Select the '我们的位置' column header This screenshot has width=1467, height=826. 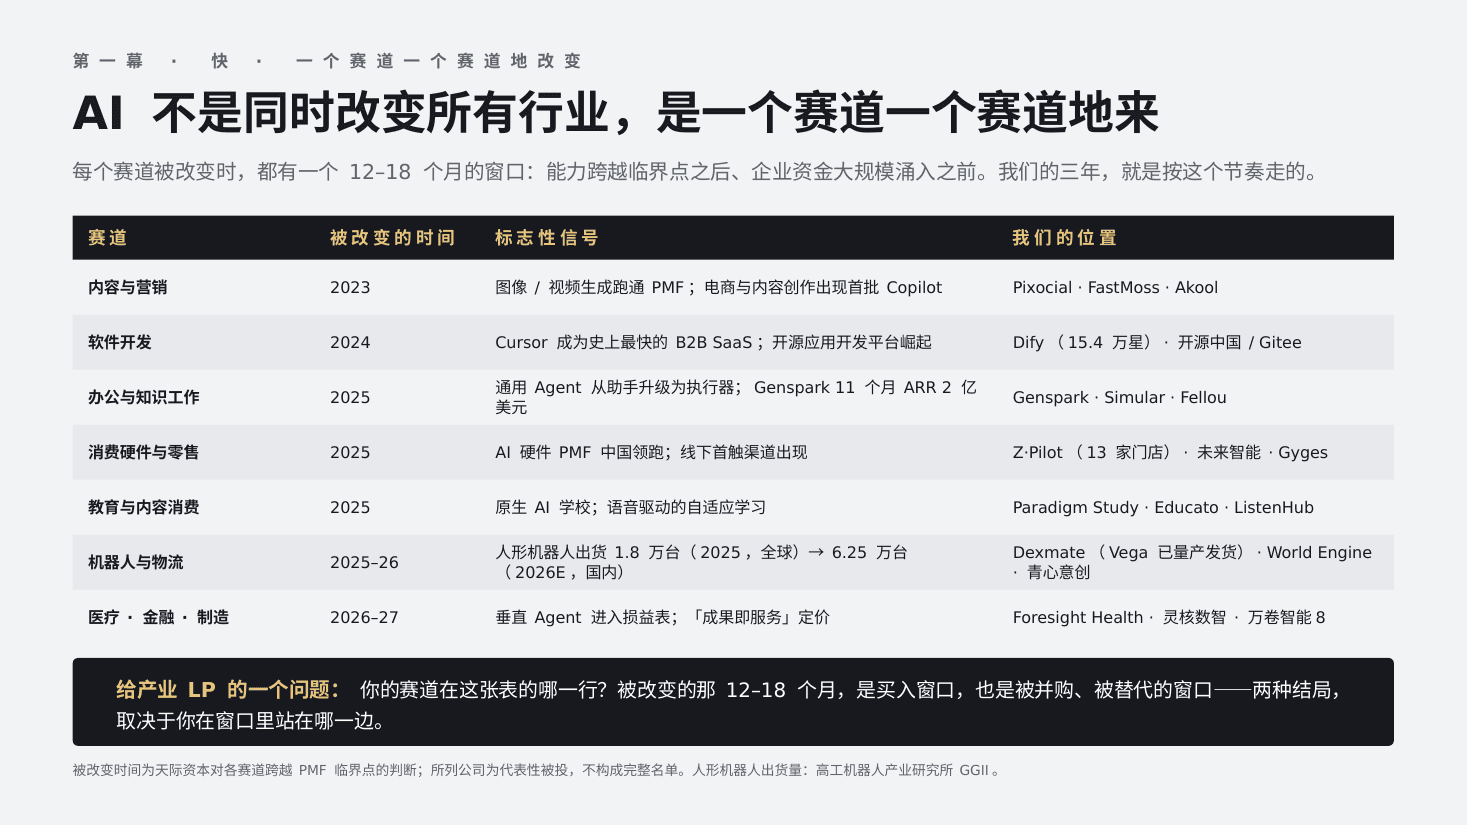click(1064, 238)
